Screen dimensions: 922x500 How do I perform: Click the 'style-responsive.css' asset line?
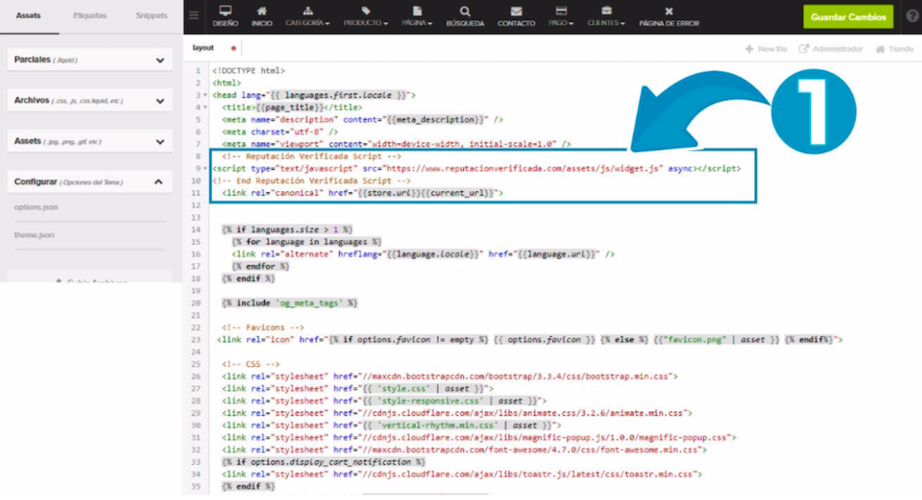tap(384, 401)
